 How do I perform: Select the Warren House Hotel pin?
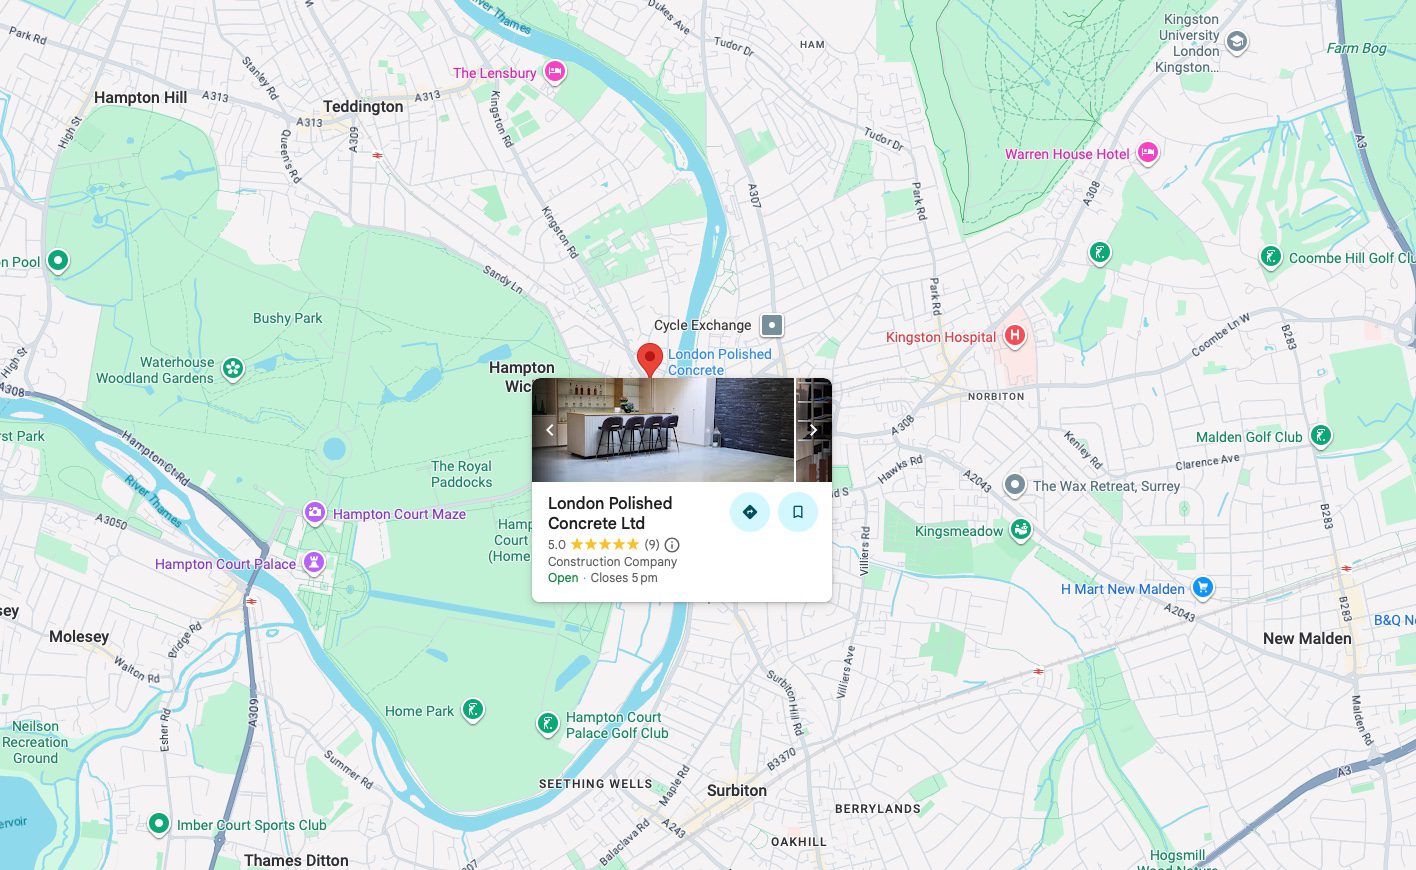[1146, 153]
